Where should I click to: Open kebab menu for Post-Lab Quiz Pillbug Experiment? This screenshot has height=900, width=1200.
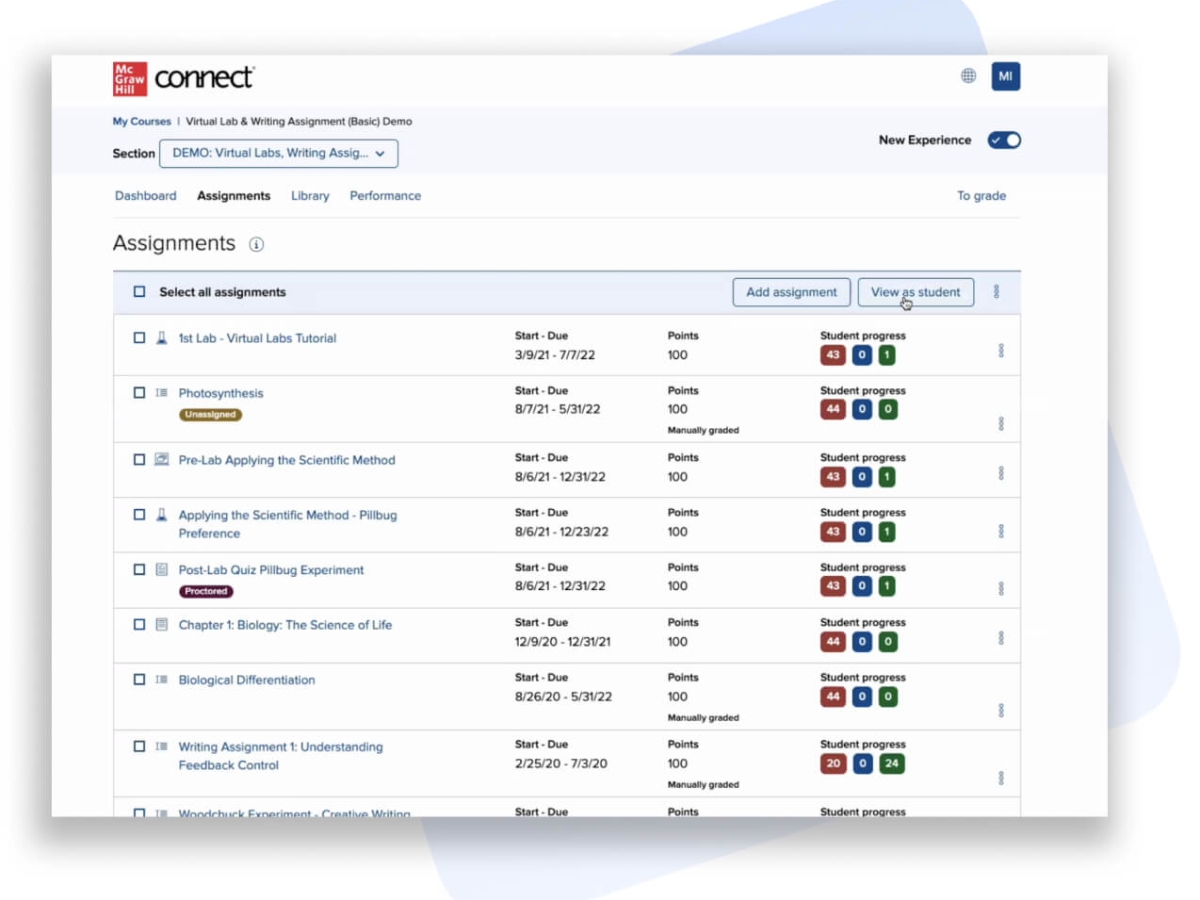point(1001,589)
